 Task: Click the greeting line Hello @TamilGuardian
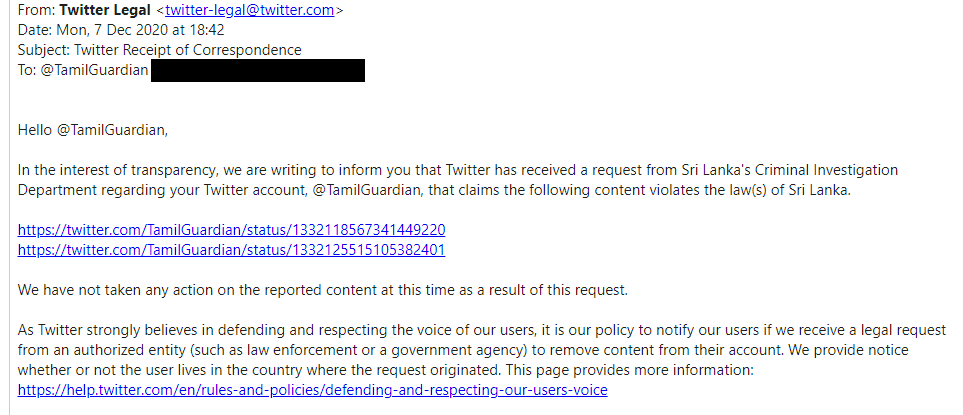click(x=93, y=130)
